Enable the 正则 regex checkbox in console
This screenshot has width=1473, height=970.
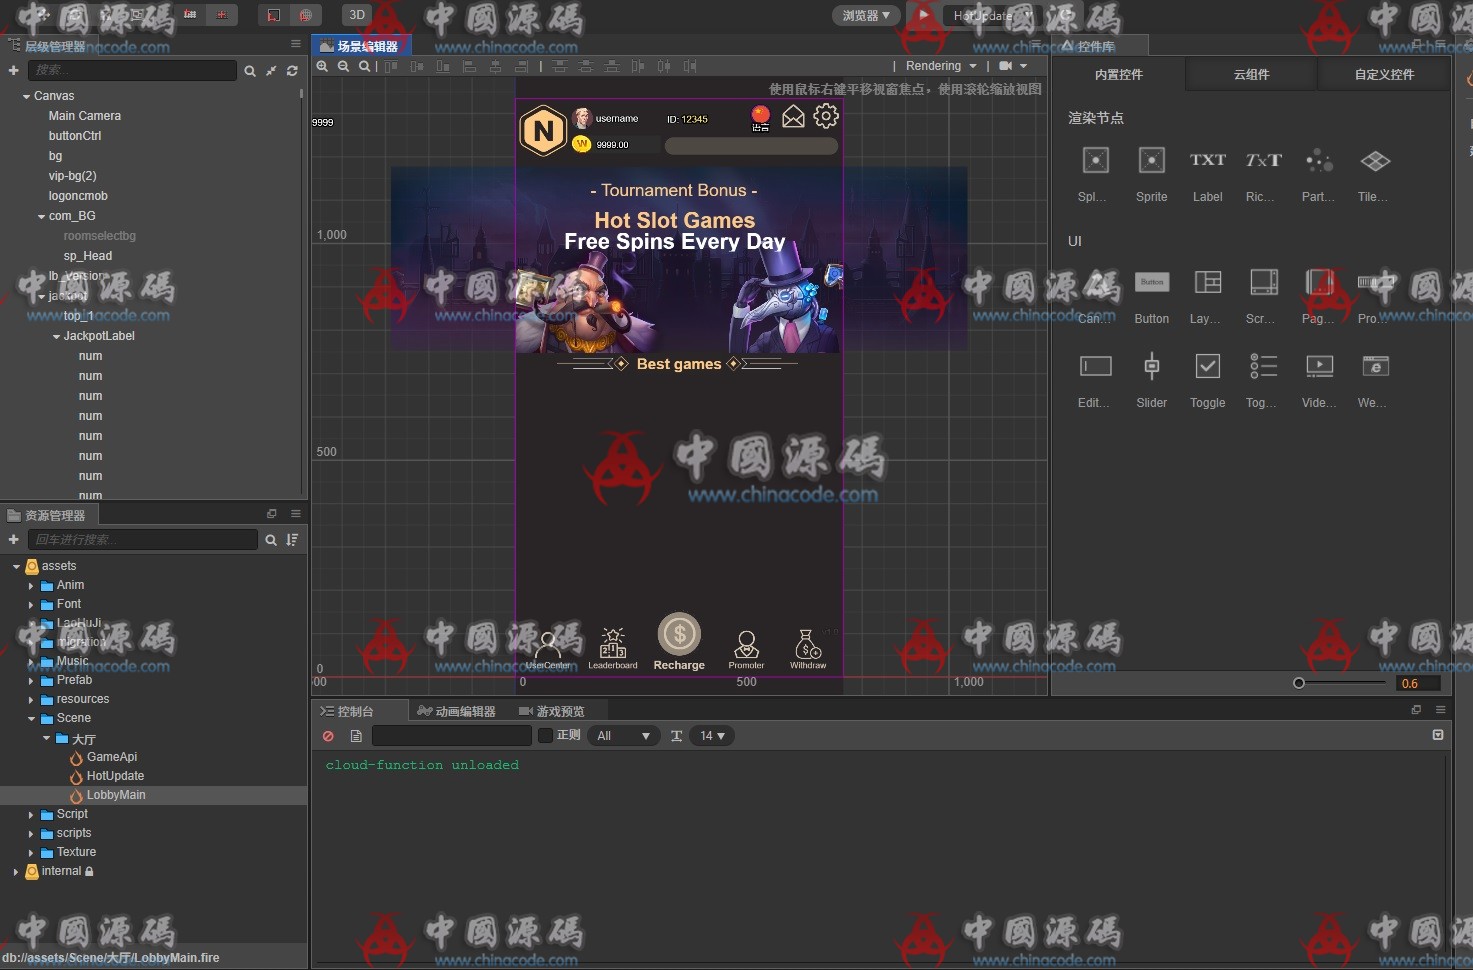(x=545, y=736)
